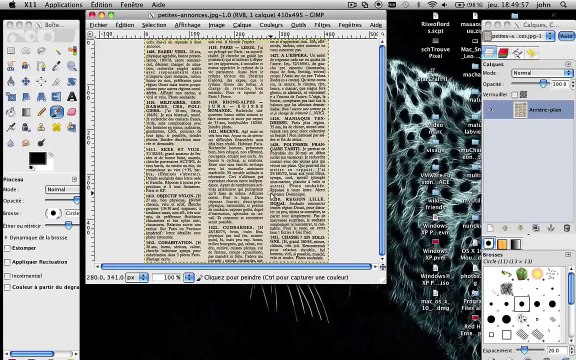Viewport: 576px width, 360px height.
Task: Click the Spotlight search icon in menu bar
Action: (564, 5)
